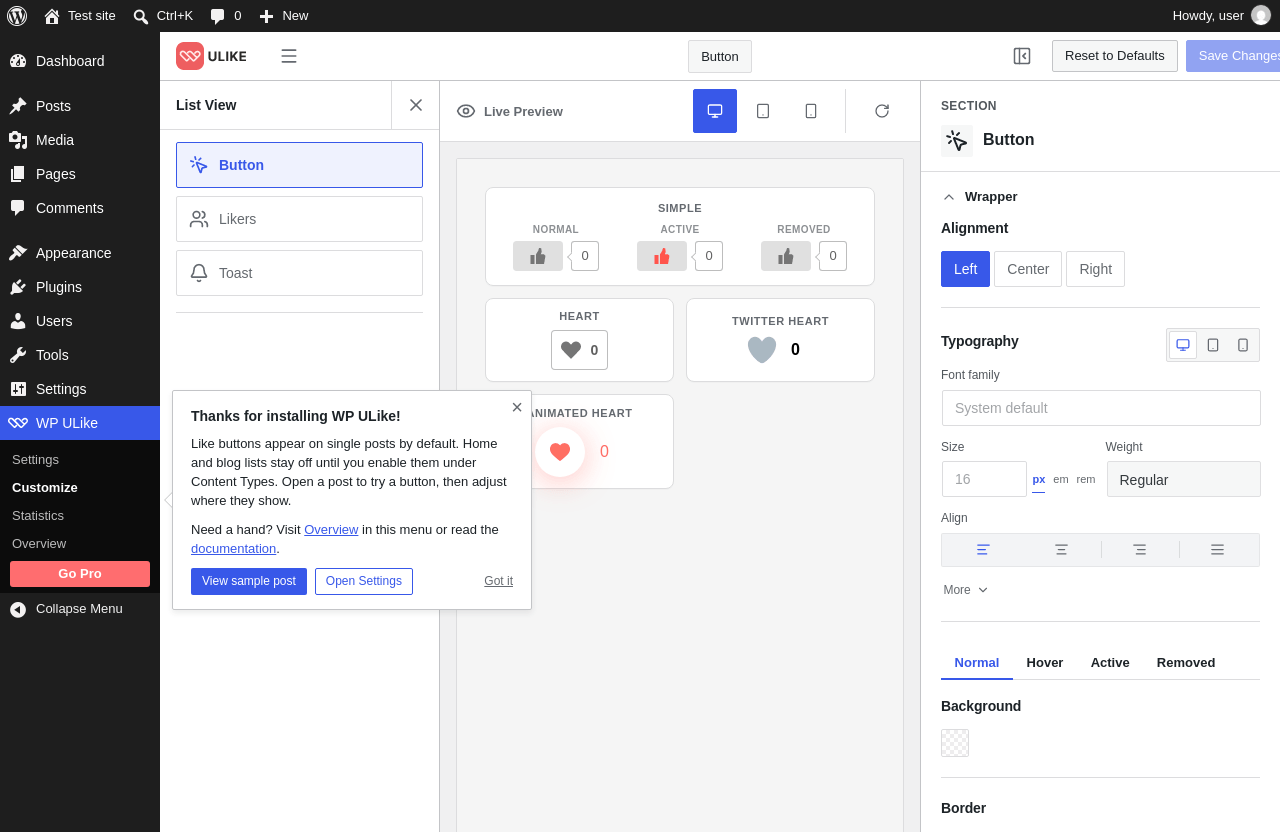Open the Tools menu

[x=80, y=355]
